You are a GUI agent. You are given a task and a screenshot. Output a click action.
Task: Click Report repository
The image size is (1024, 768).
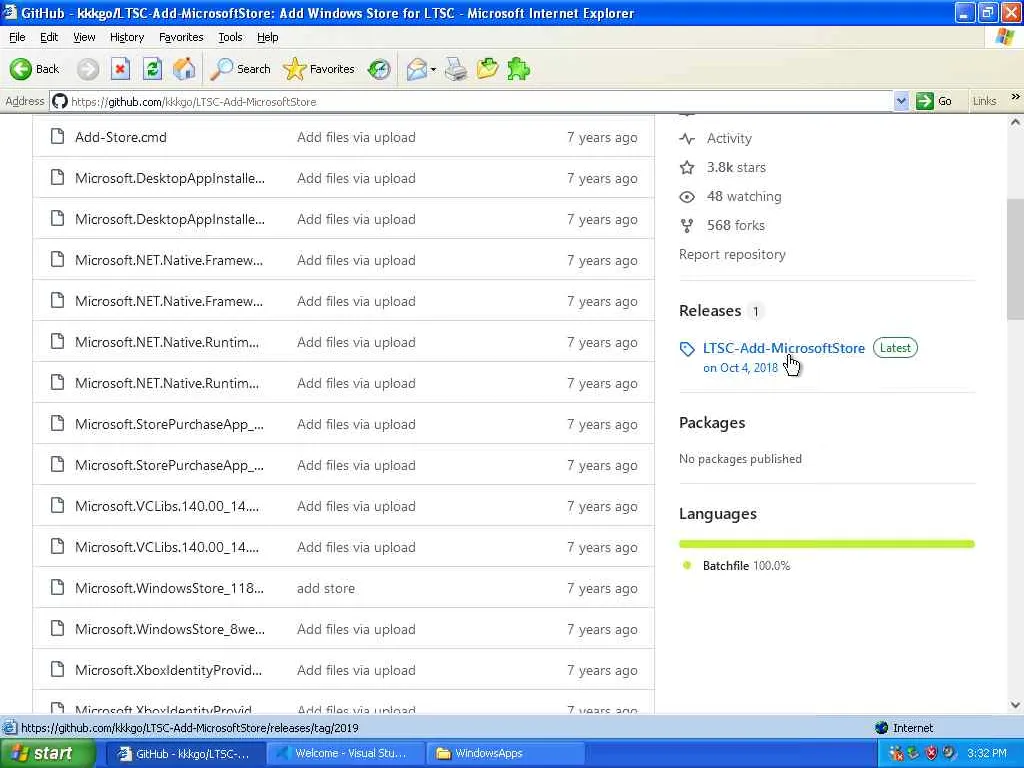click(x=732, y=254)
